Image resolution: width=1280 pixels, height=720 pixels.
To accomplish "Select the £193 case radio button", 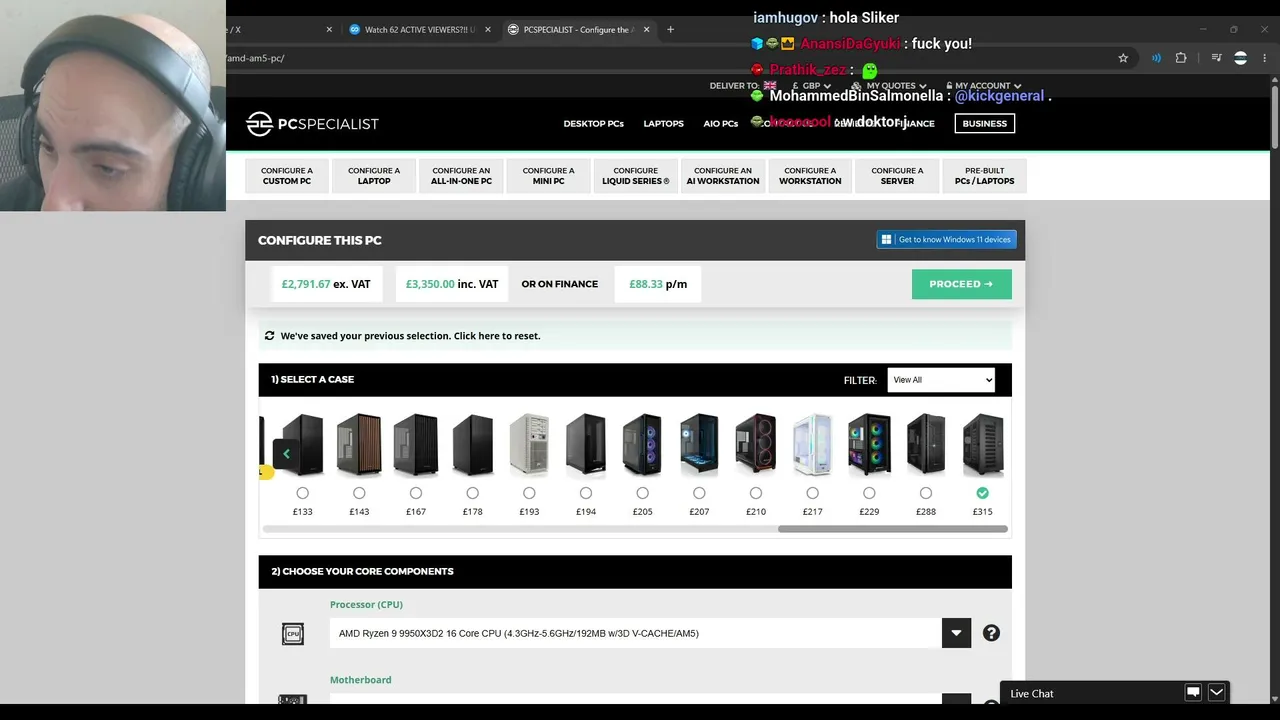I will click(529, 493).
